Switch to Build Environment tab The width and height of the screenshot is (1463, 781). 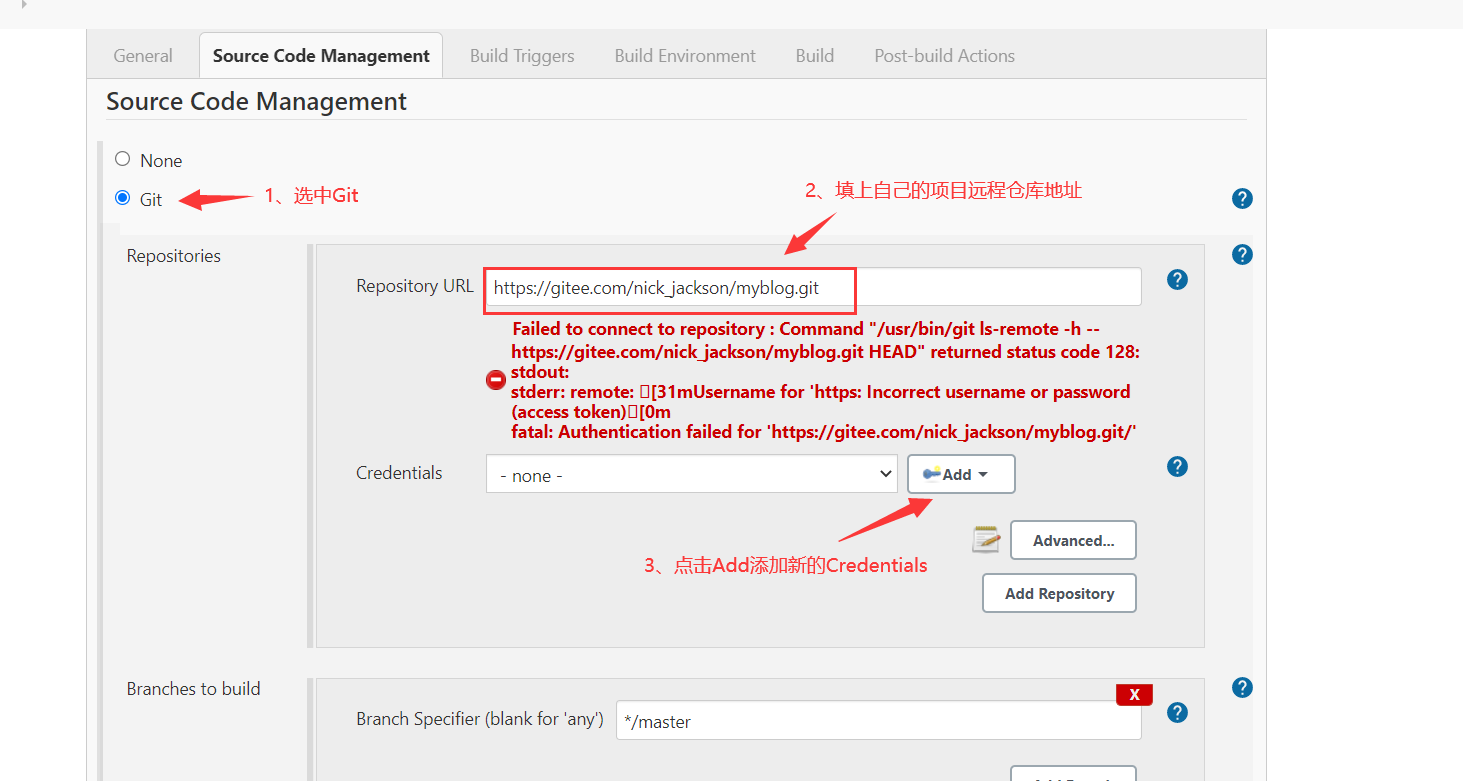coord(685,56)
